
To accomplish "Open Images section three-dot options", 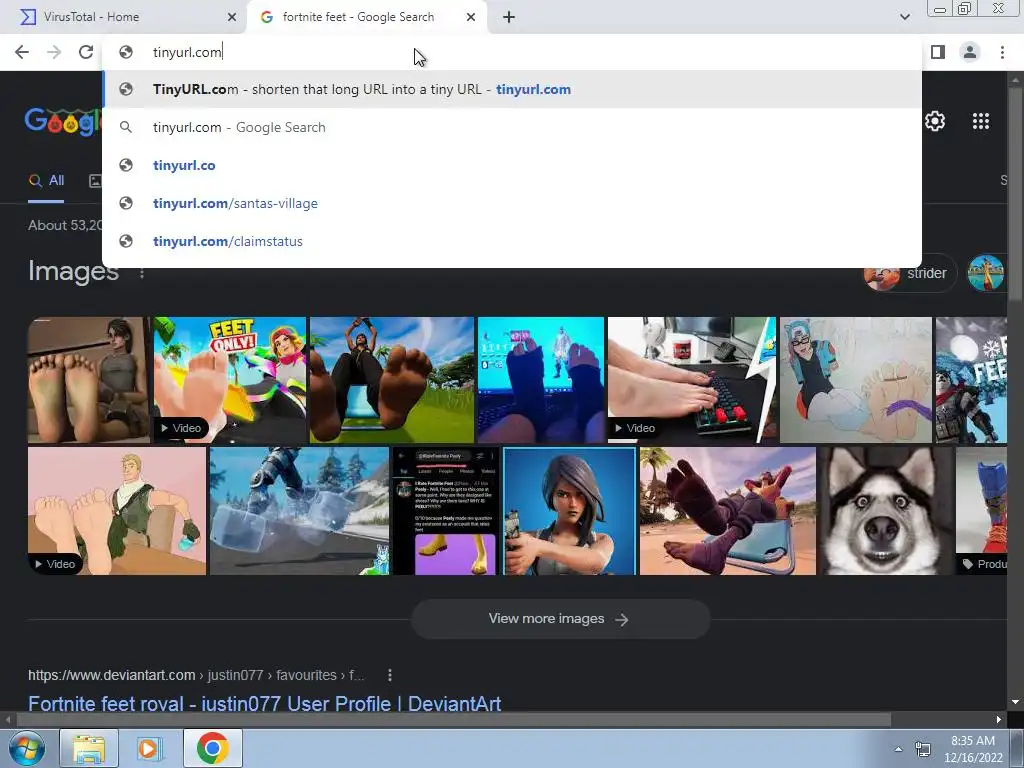I will [142, 273].
